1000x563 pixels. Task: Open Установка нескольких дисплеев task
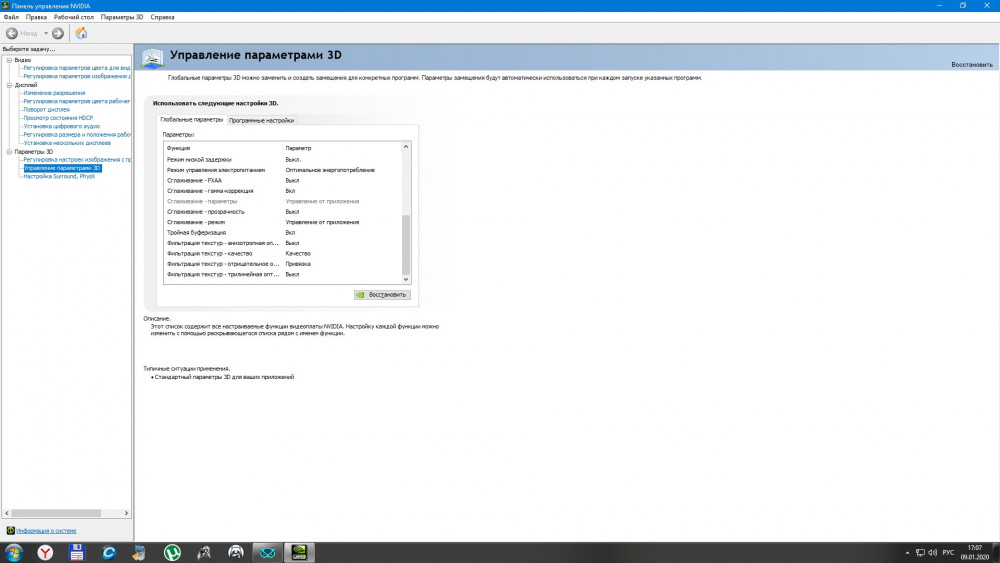(x=67, y=143)
